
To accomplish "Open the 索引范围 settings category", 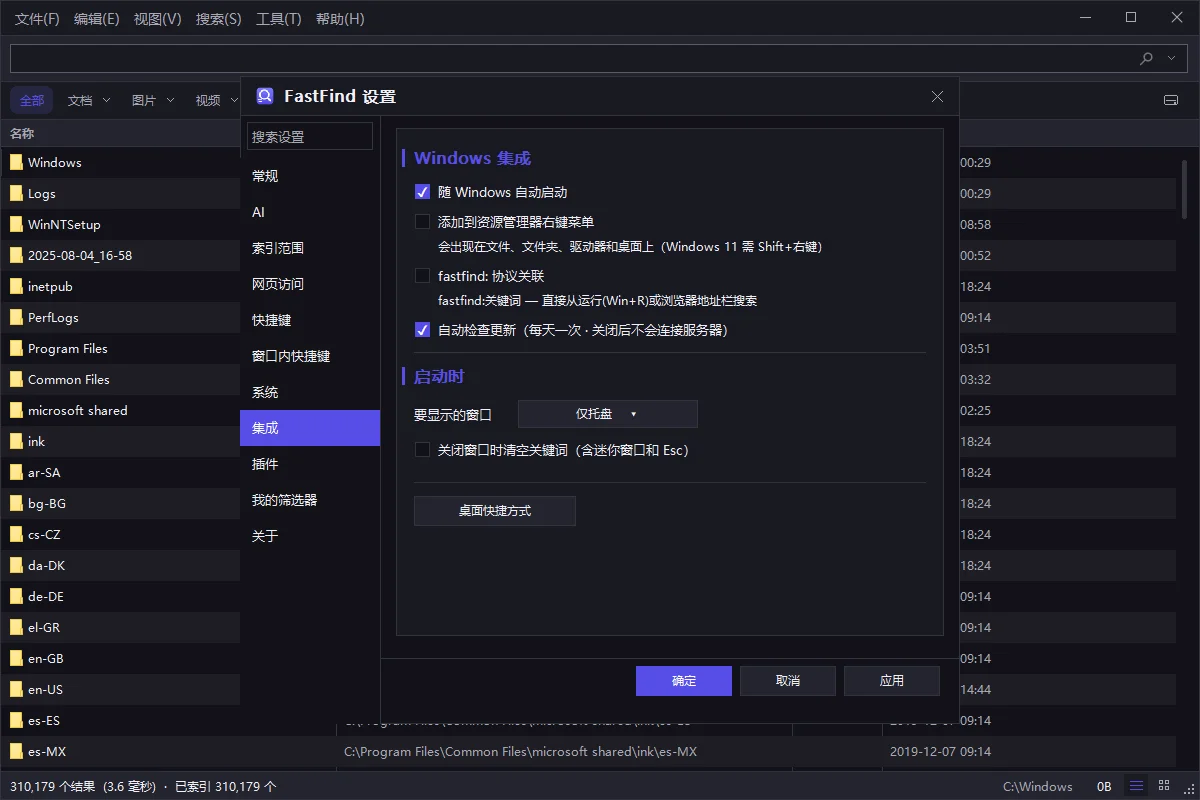I will 310,248.
